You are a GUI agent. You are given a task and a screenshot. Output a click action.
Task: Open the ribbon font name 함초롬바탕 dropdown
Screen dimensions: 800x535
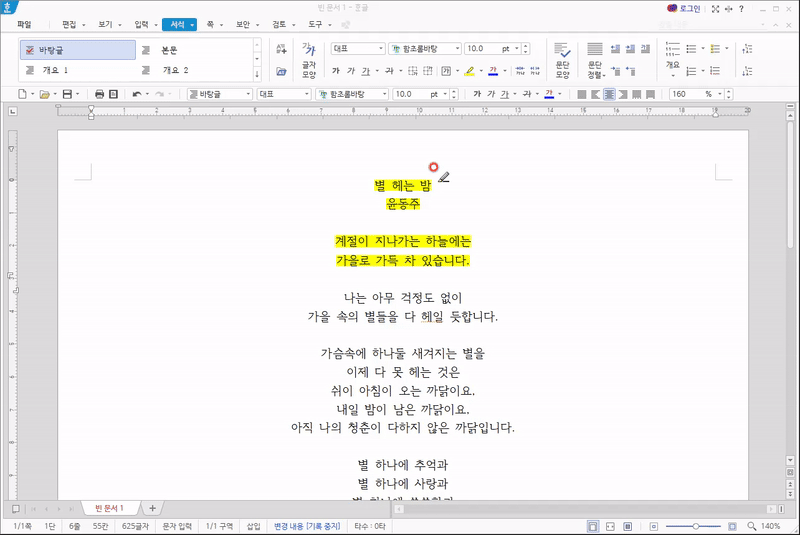coord(457,48)
